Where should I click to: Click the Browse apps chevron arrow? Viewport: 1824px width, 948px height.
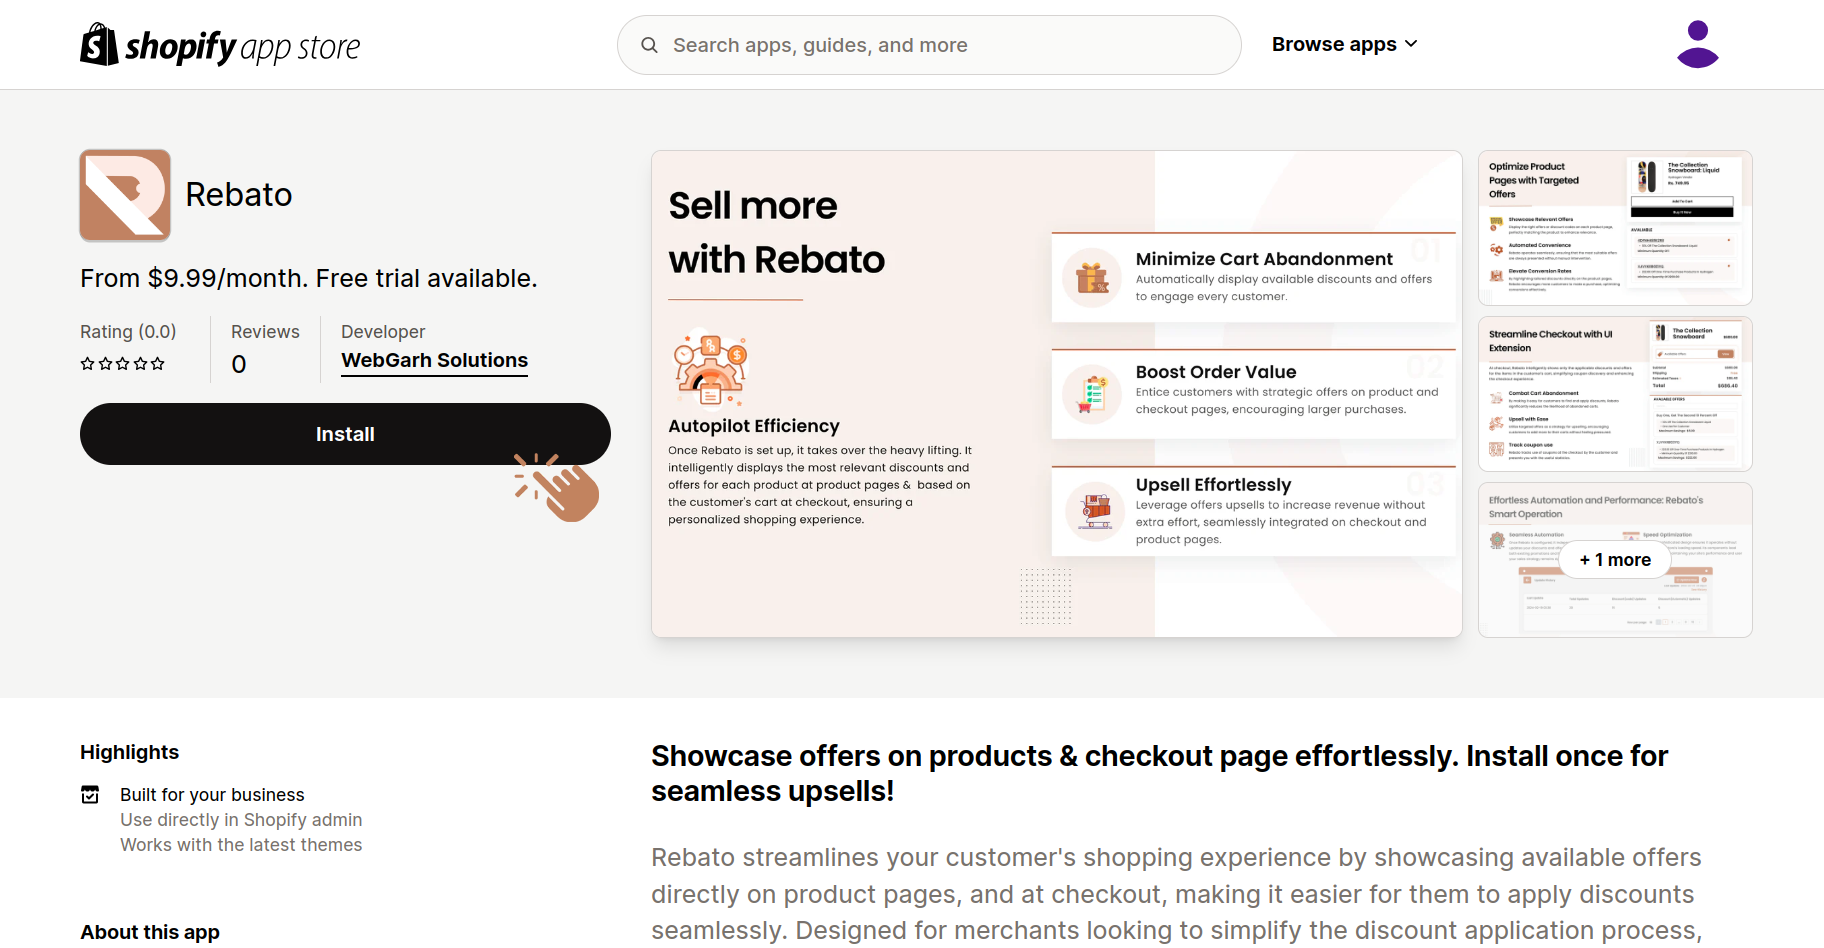[1411, 44]
